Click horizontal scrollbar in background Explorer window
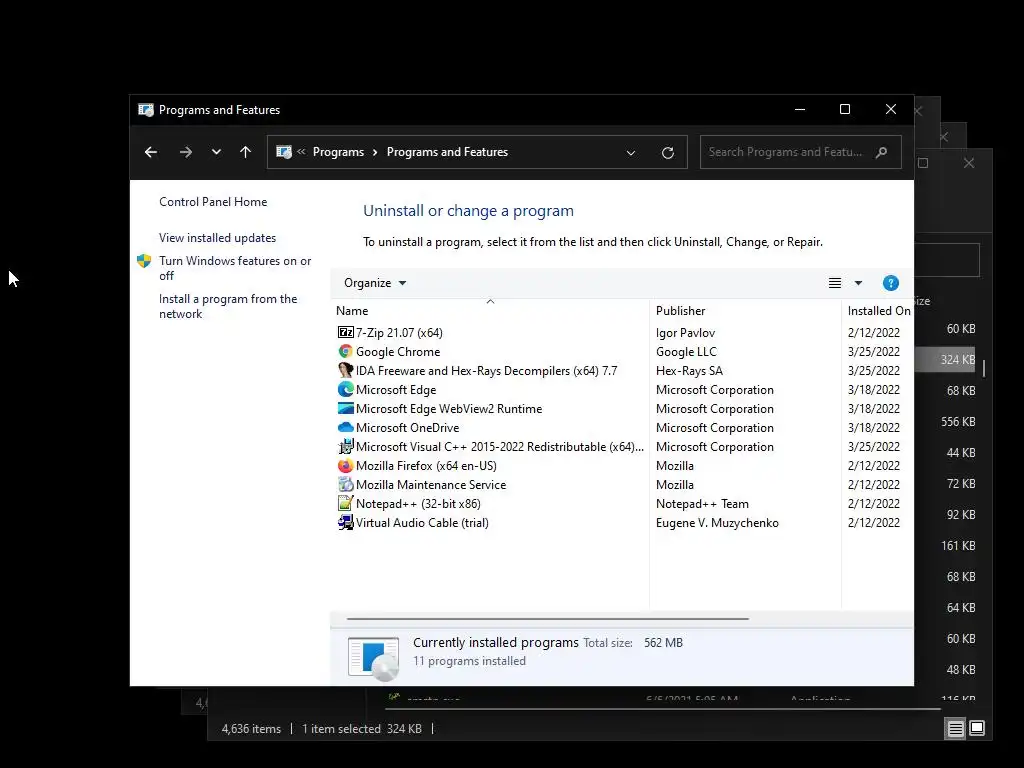1024x768 pixels. (663, 708)
